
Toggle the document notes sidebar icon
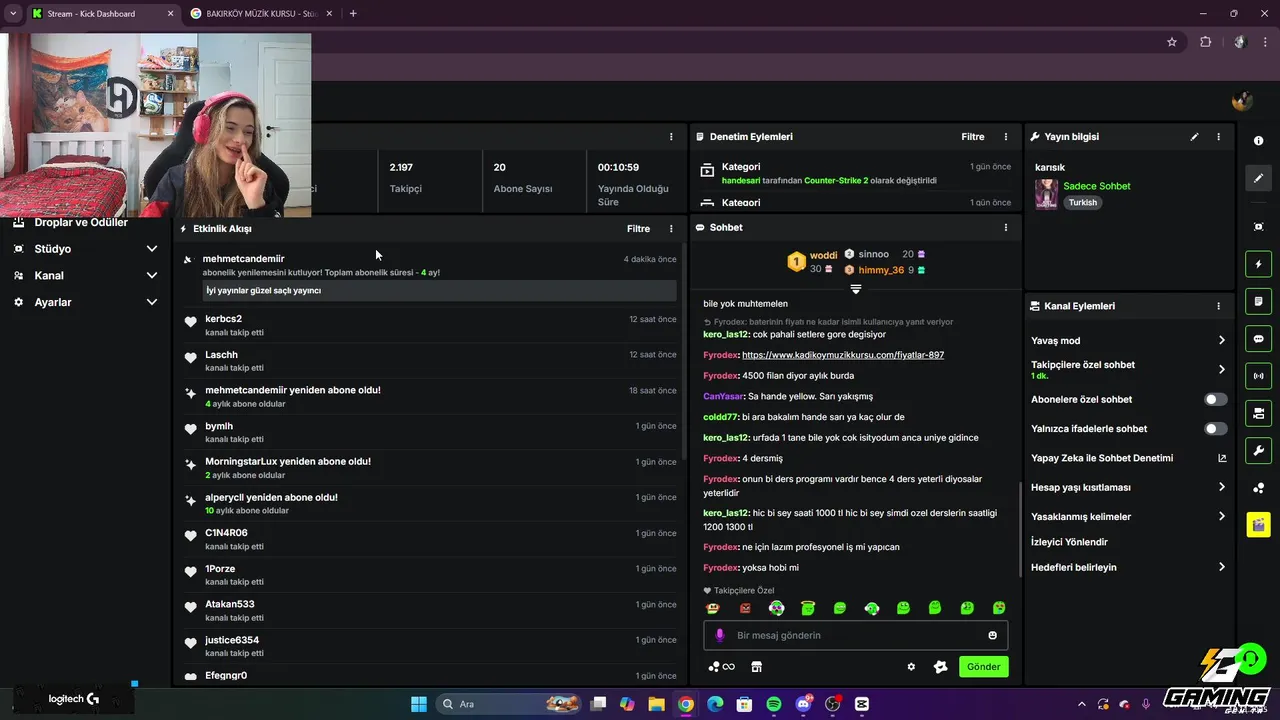1258,301
